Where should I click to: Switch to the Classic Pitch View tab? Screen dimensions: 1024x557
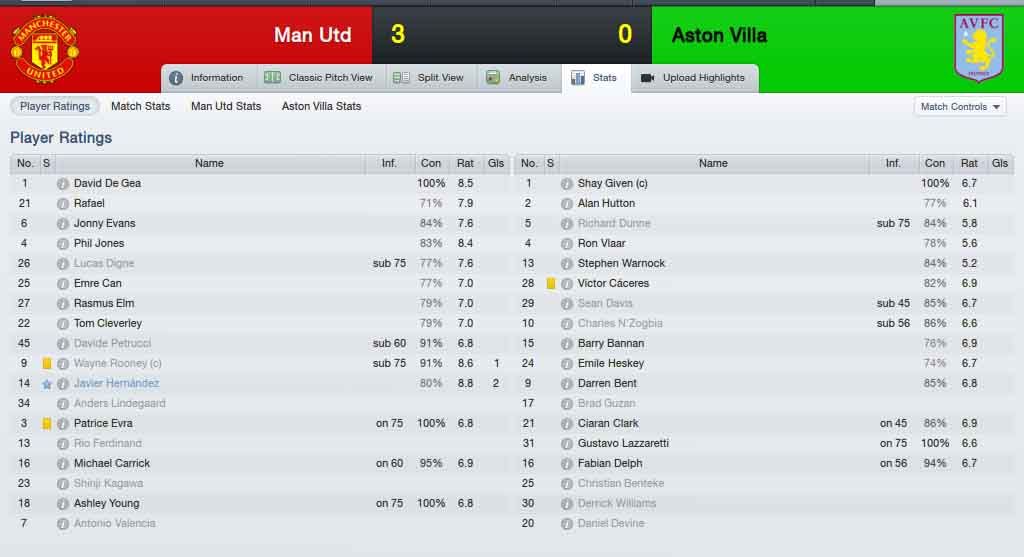[319, 78]
